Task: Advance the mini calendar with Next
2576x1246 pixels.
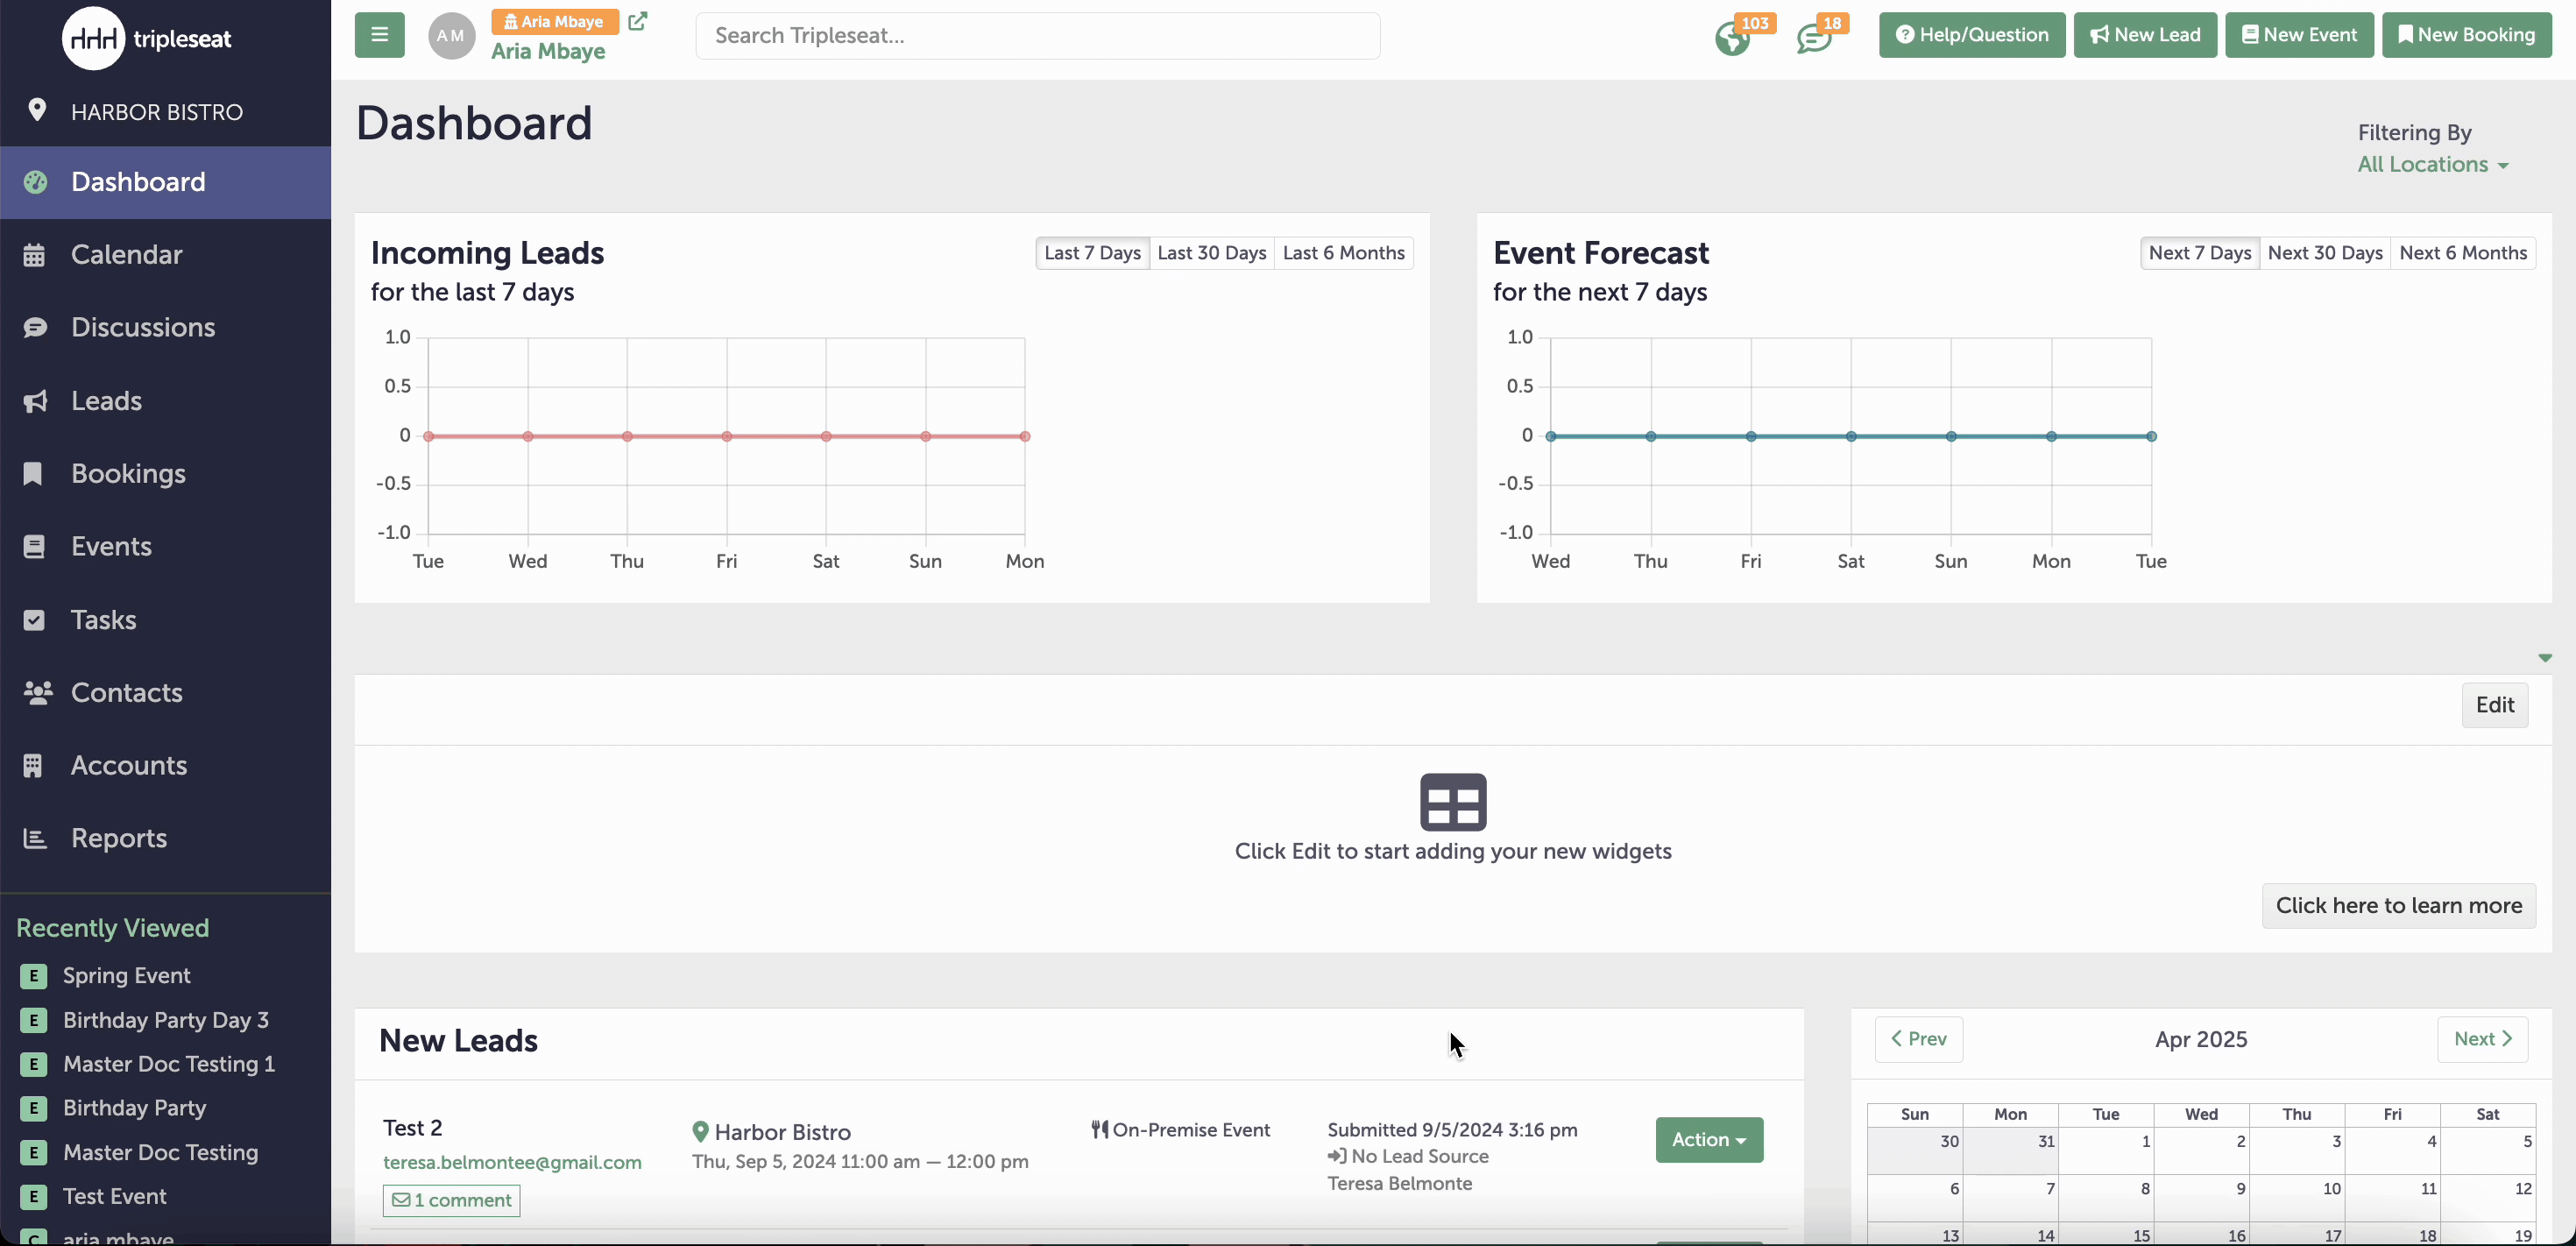Action: click(x=2483, y=1039)
